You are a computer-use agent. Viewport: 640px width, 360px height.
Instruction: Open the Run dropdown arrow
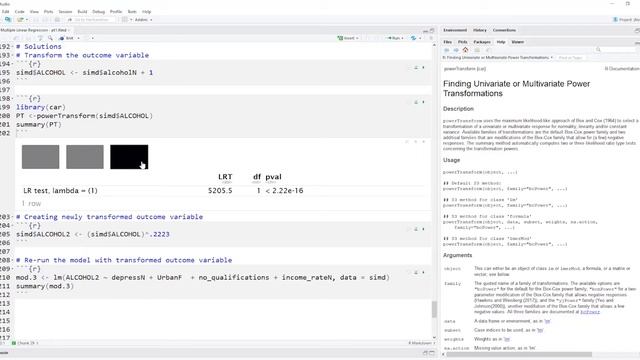tap(402, 38)
